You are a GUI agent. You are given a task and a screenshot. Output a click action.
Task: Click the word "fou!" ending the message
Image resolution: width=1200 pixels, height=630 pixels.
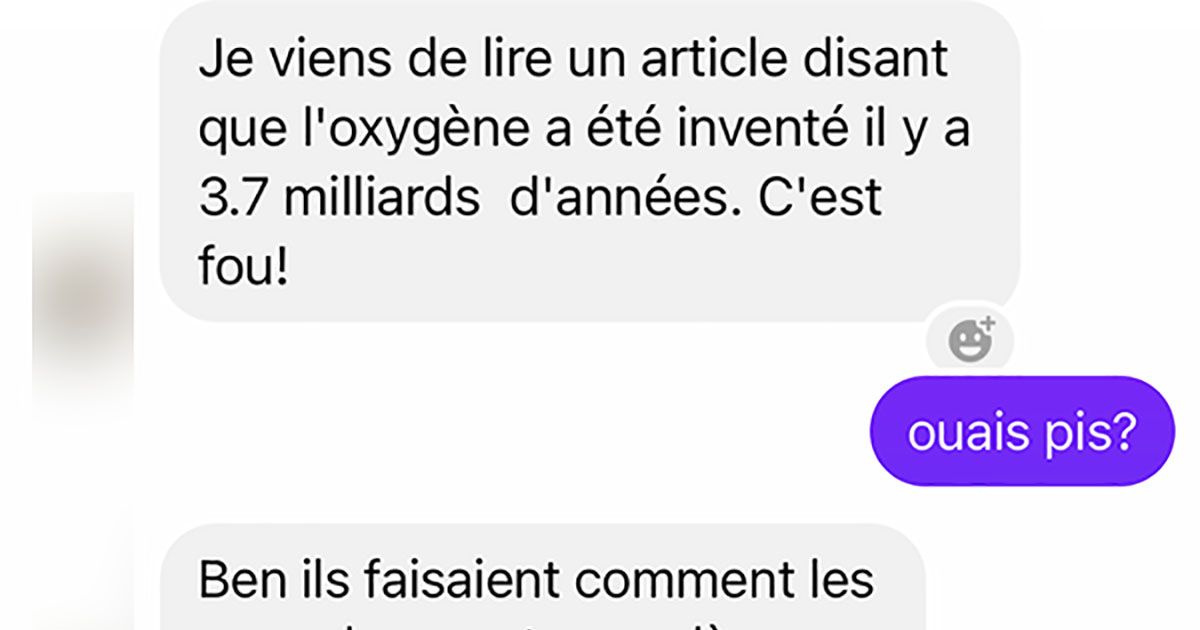pyautogui.click(x=243, y=267)
